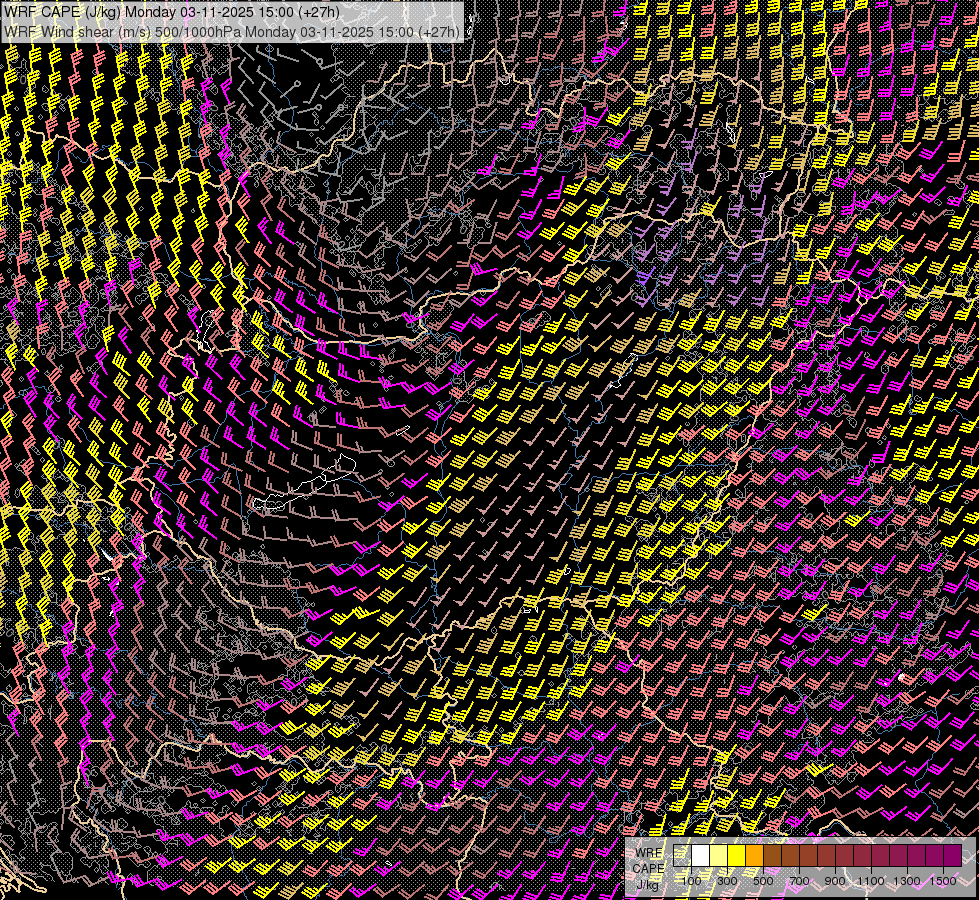The width and height of the screenshot is (979, 900).
Task: Click the 100 value on the legend scale
Action: coord(691,880)
